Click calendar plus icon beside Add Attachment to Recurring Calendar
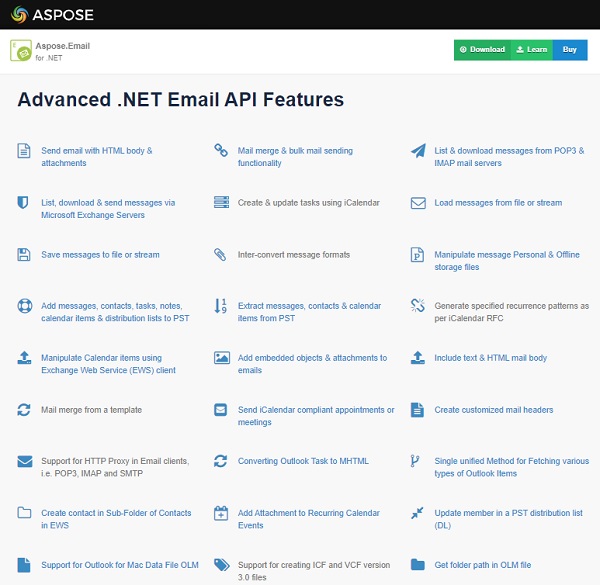Image resolution: width=600 pixels, height=585 pixels. point(221,513)
